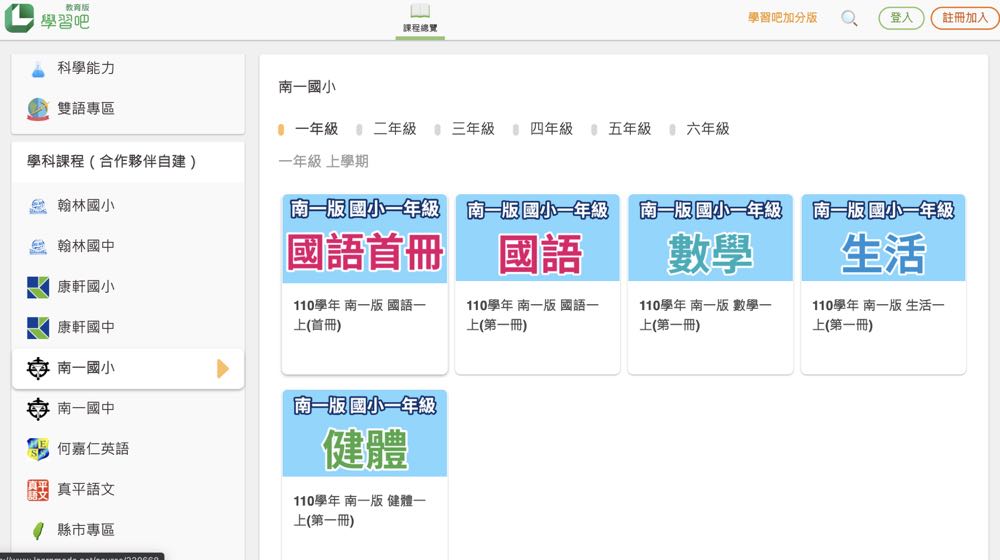Click title 110學年 南一版 國語一上(第一冊)
The height and width of the screenshot is (560, 1000).
(533, 315)
